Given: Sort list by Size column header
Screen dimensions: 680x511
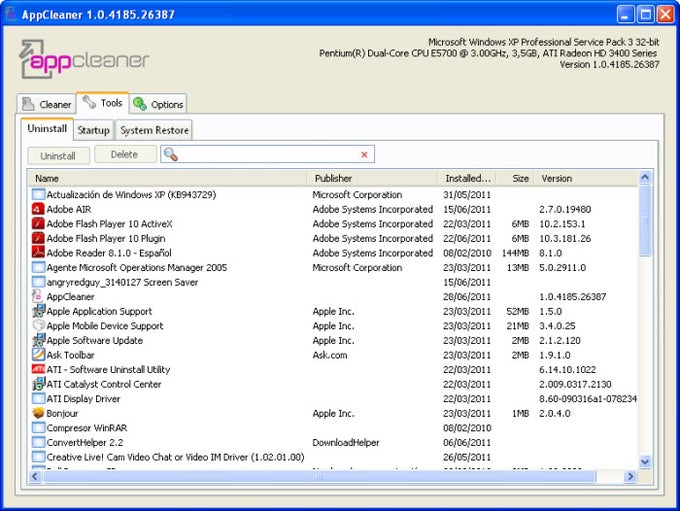Looking at the screenshot, I should pos(515,178).
